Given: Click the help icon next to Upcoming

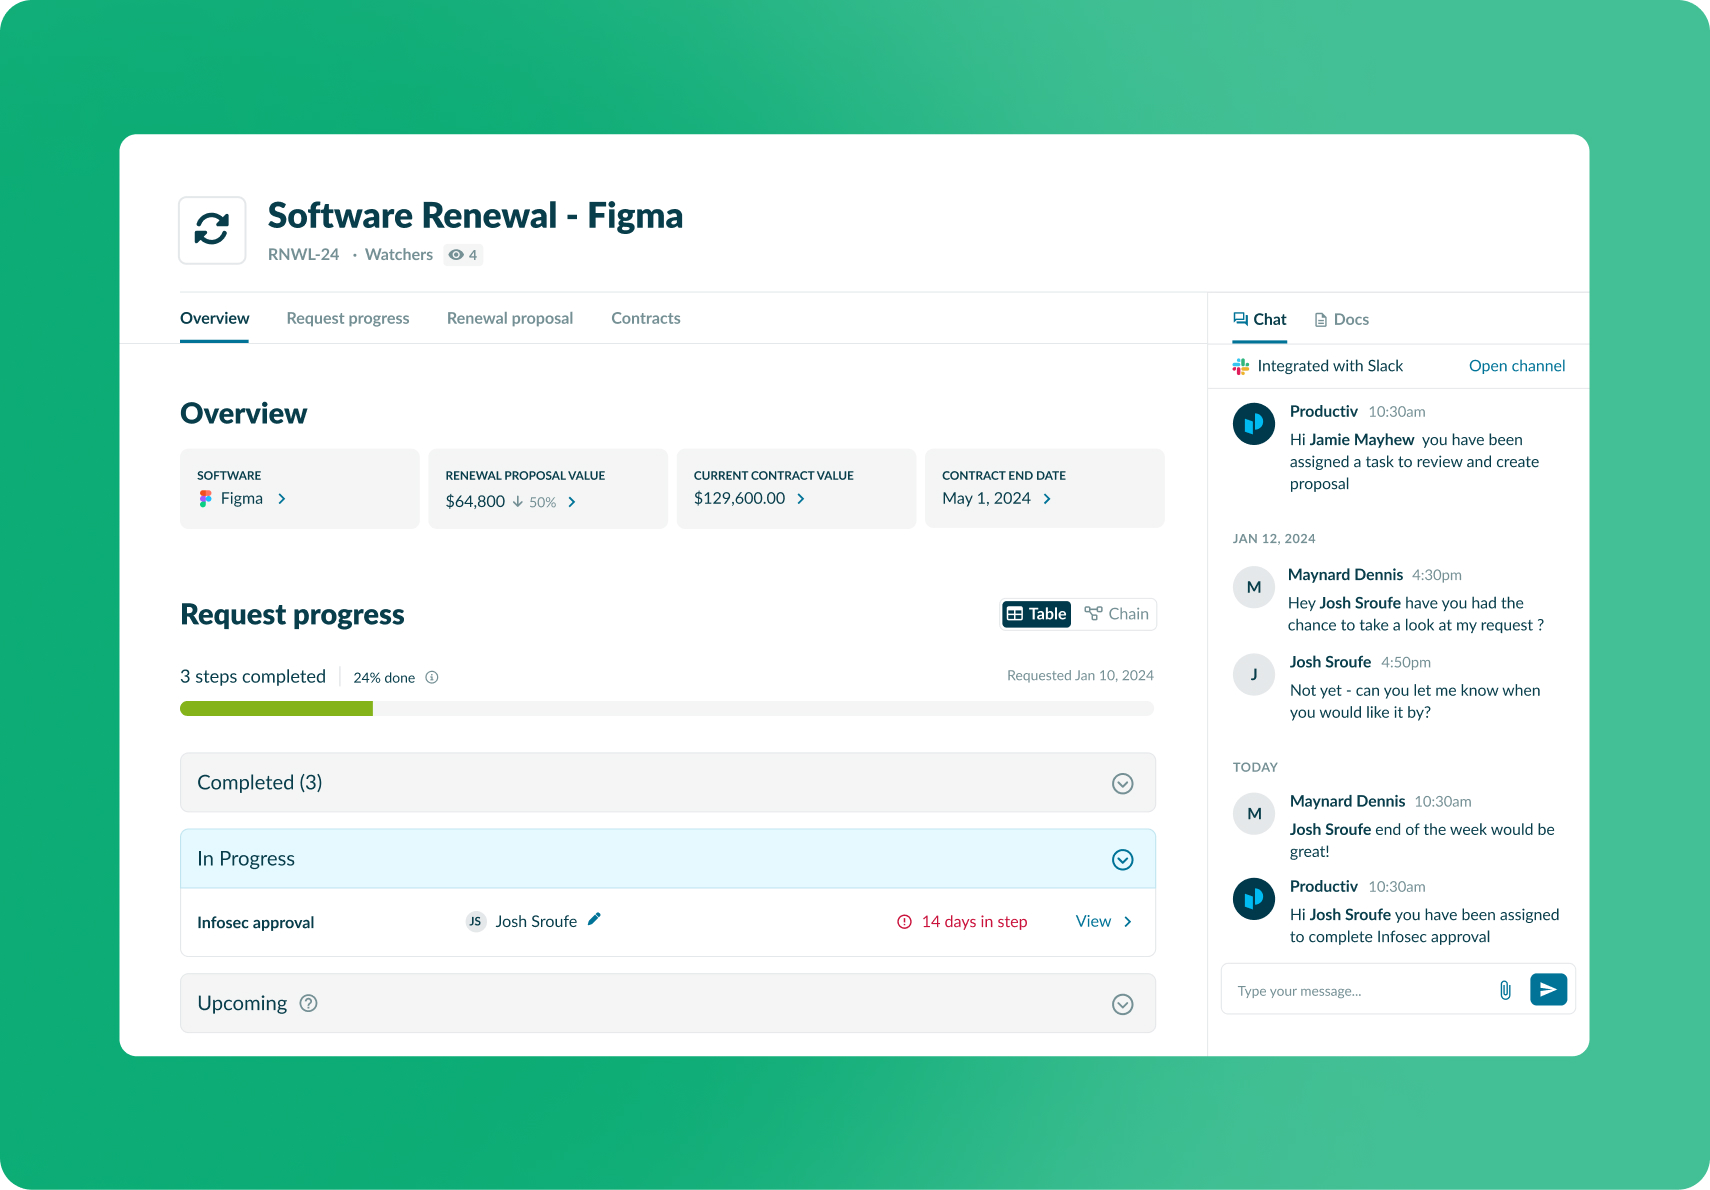Looking at the screenshot, I should [309, 1003].
